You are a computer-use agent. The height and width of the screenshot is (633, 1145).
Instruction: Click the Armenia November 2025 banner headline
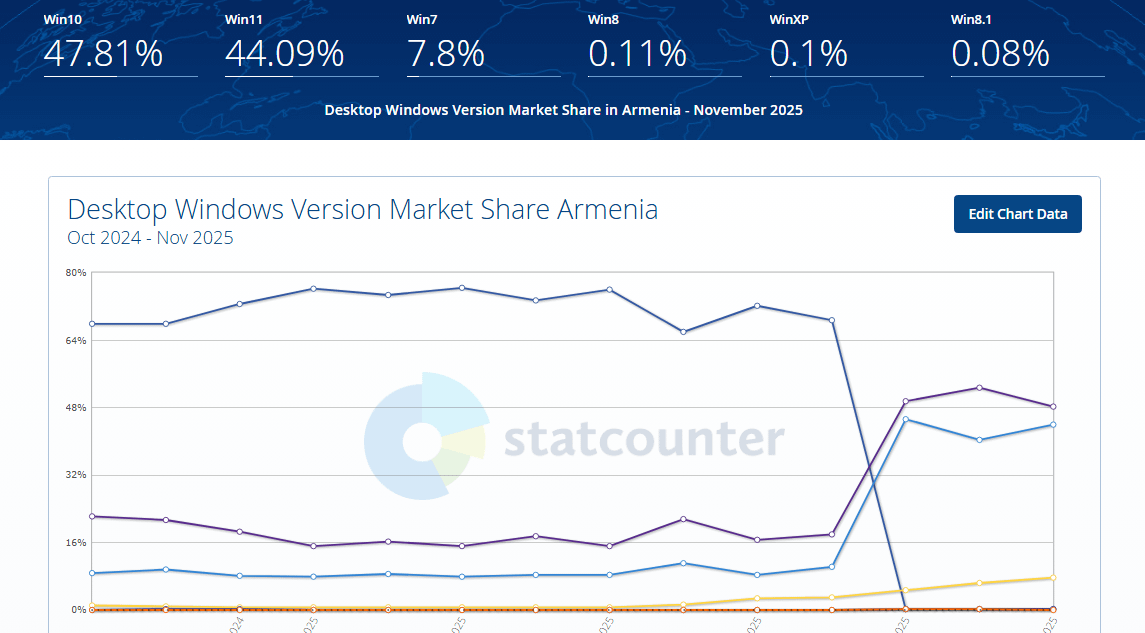pyautogui.click(x=563, y=110)
